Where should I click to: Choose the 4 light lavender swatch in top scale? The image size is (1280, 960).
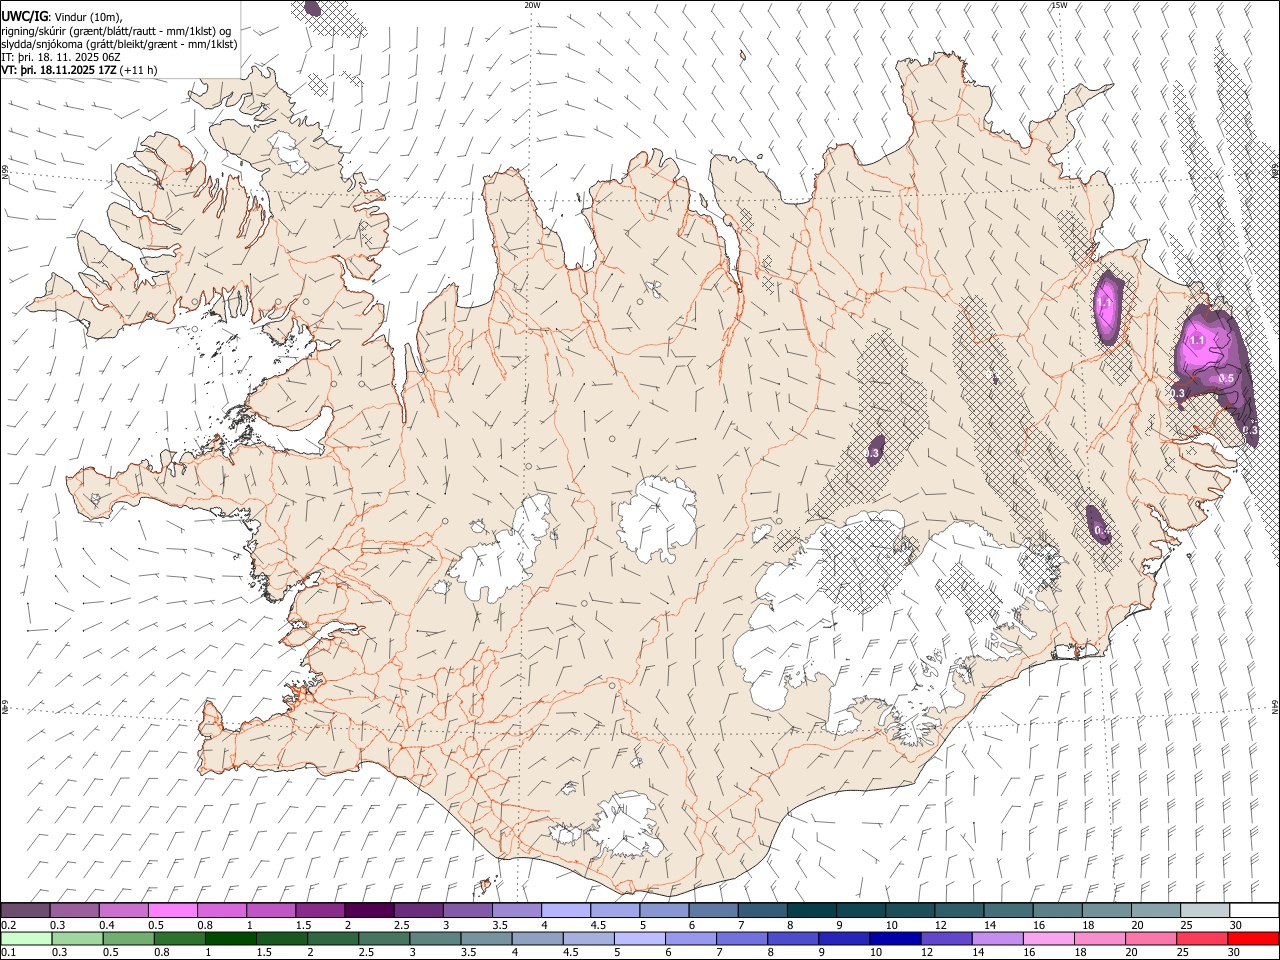565,910
